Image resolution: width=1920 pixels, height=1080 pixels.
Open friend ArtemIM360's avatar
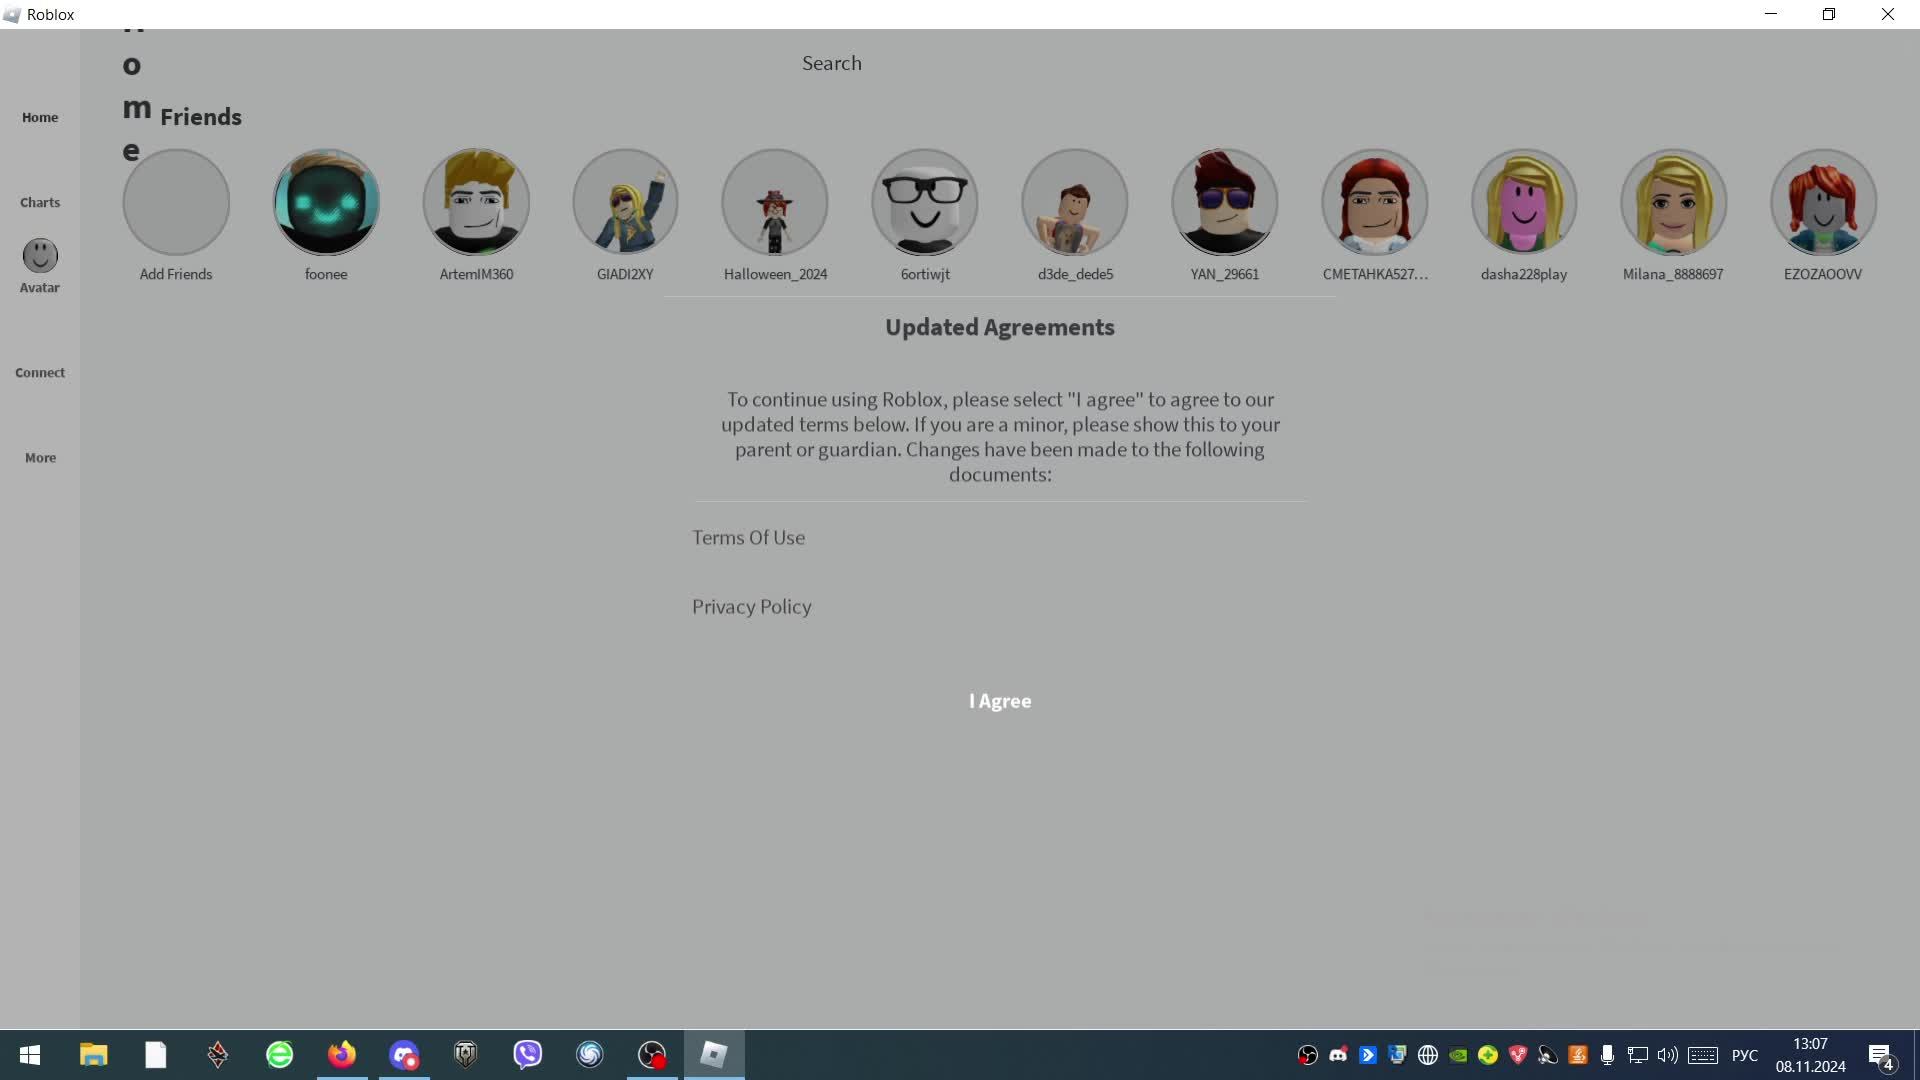(476, 203)
